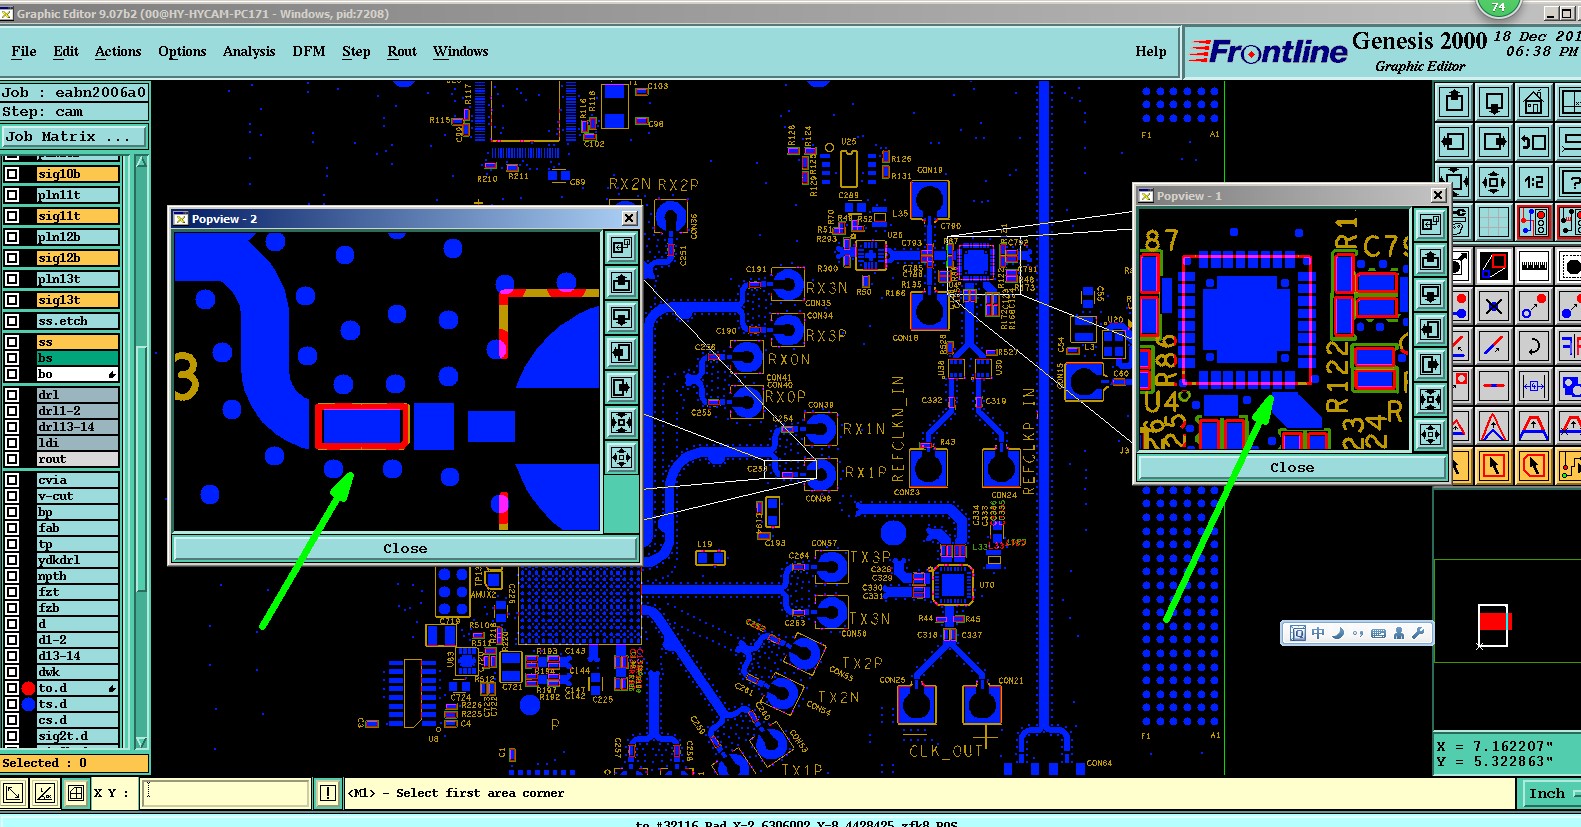
Task: Click the red-bordered component/net display icon
Action: [x=1533, y=222]
